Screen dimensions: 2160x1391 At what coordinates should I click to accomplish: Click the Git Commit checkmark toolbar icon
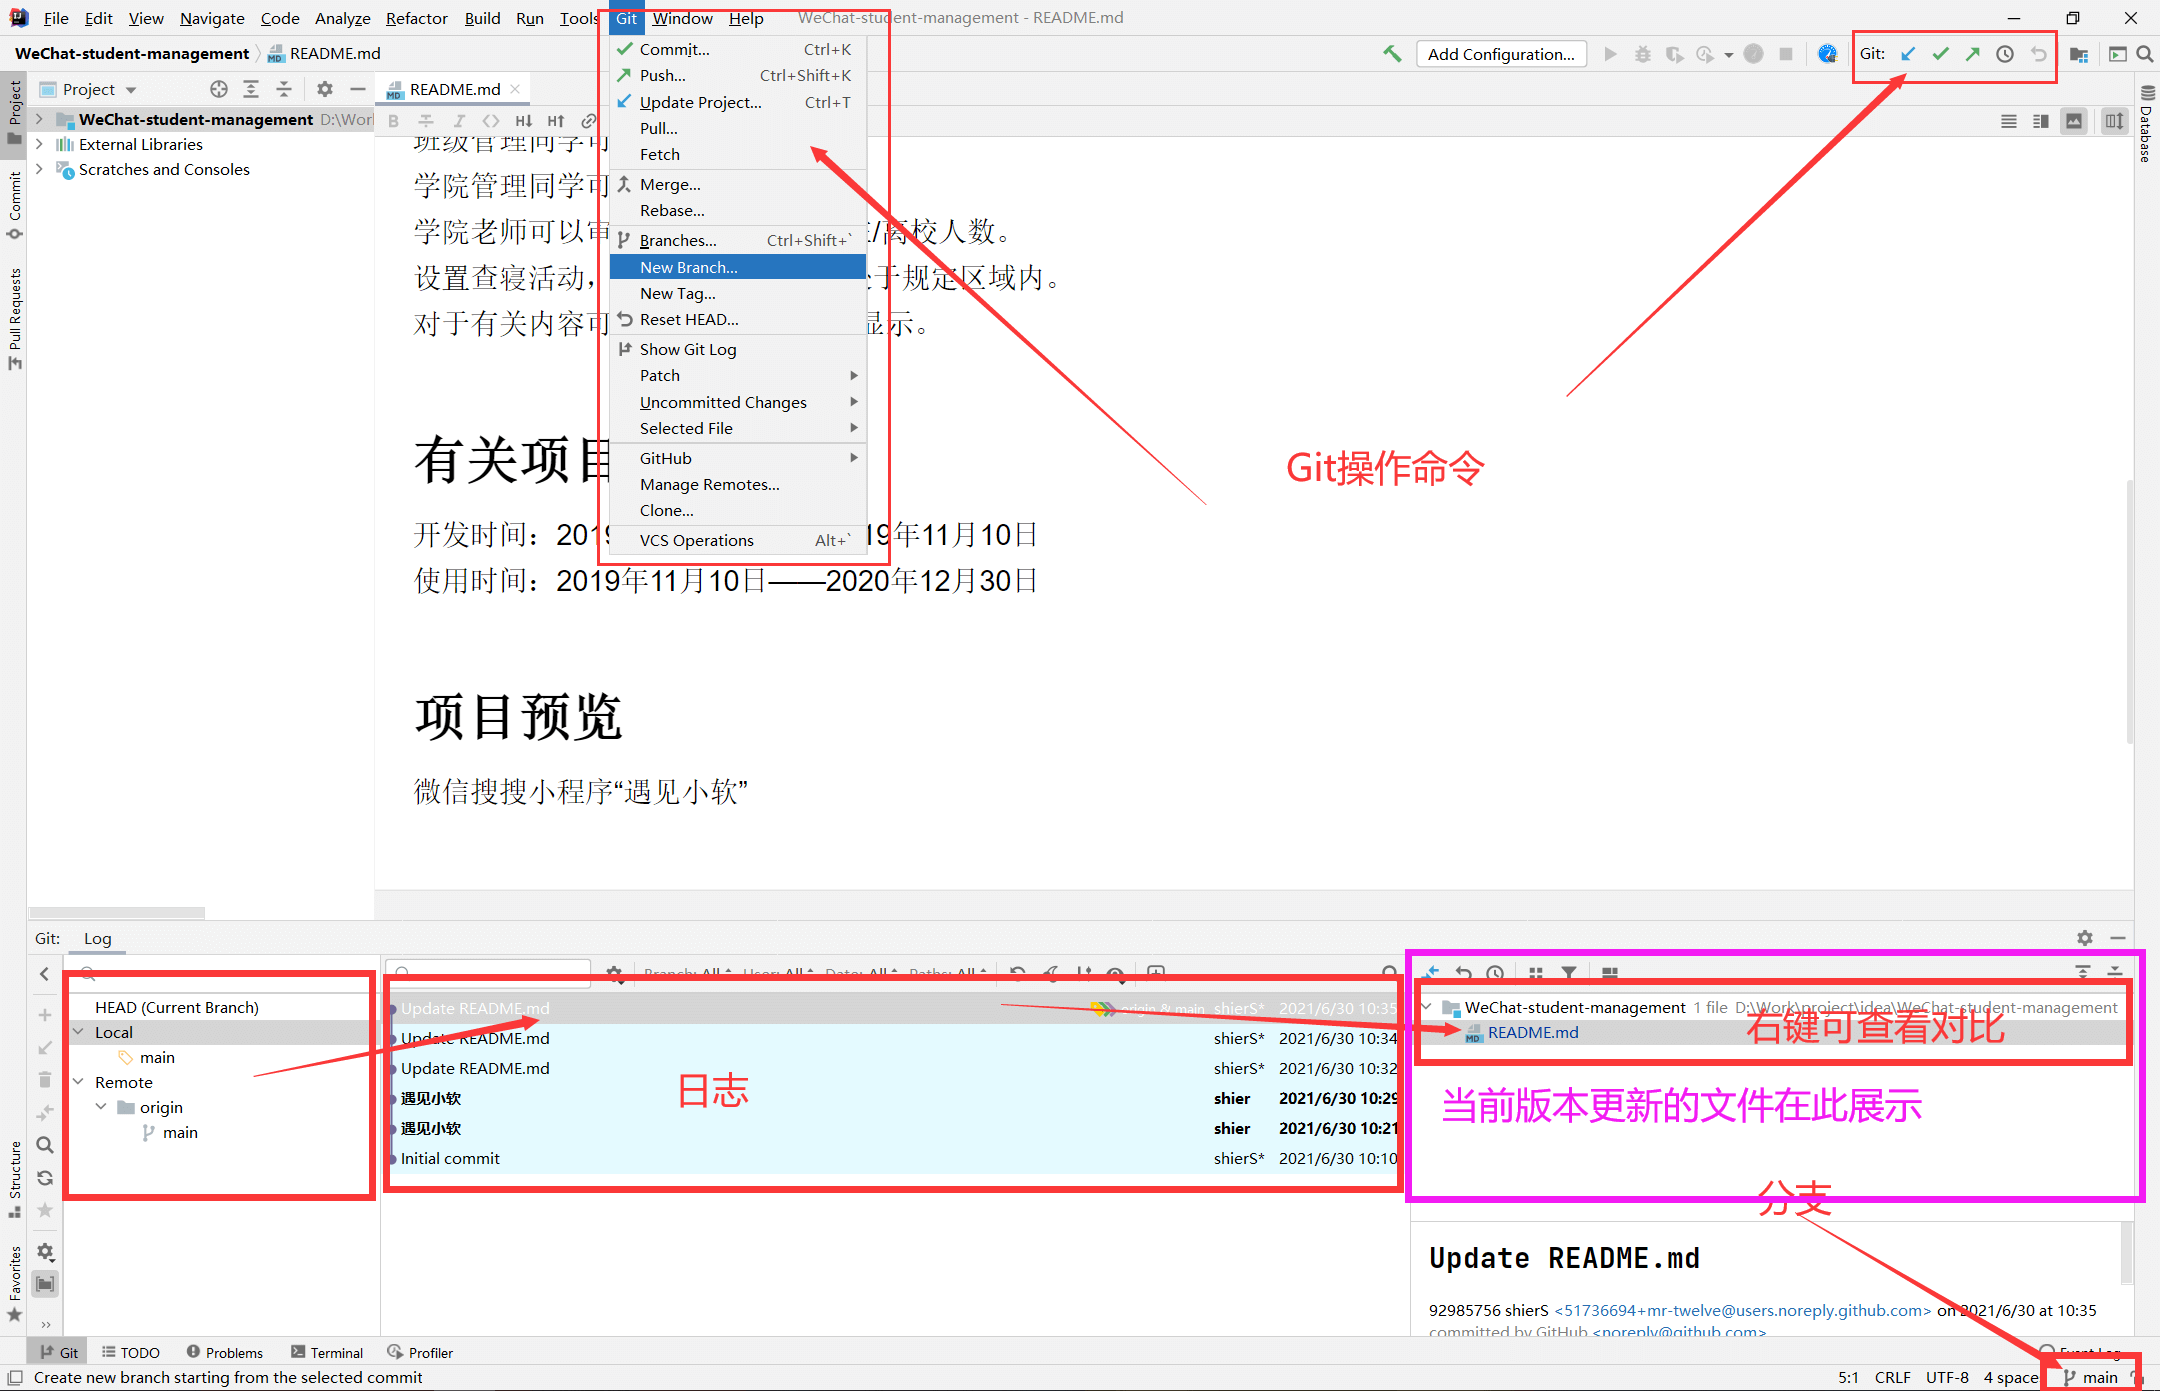(x=1940, y=54)
